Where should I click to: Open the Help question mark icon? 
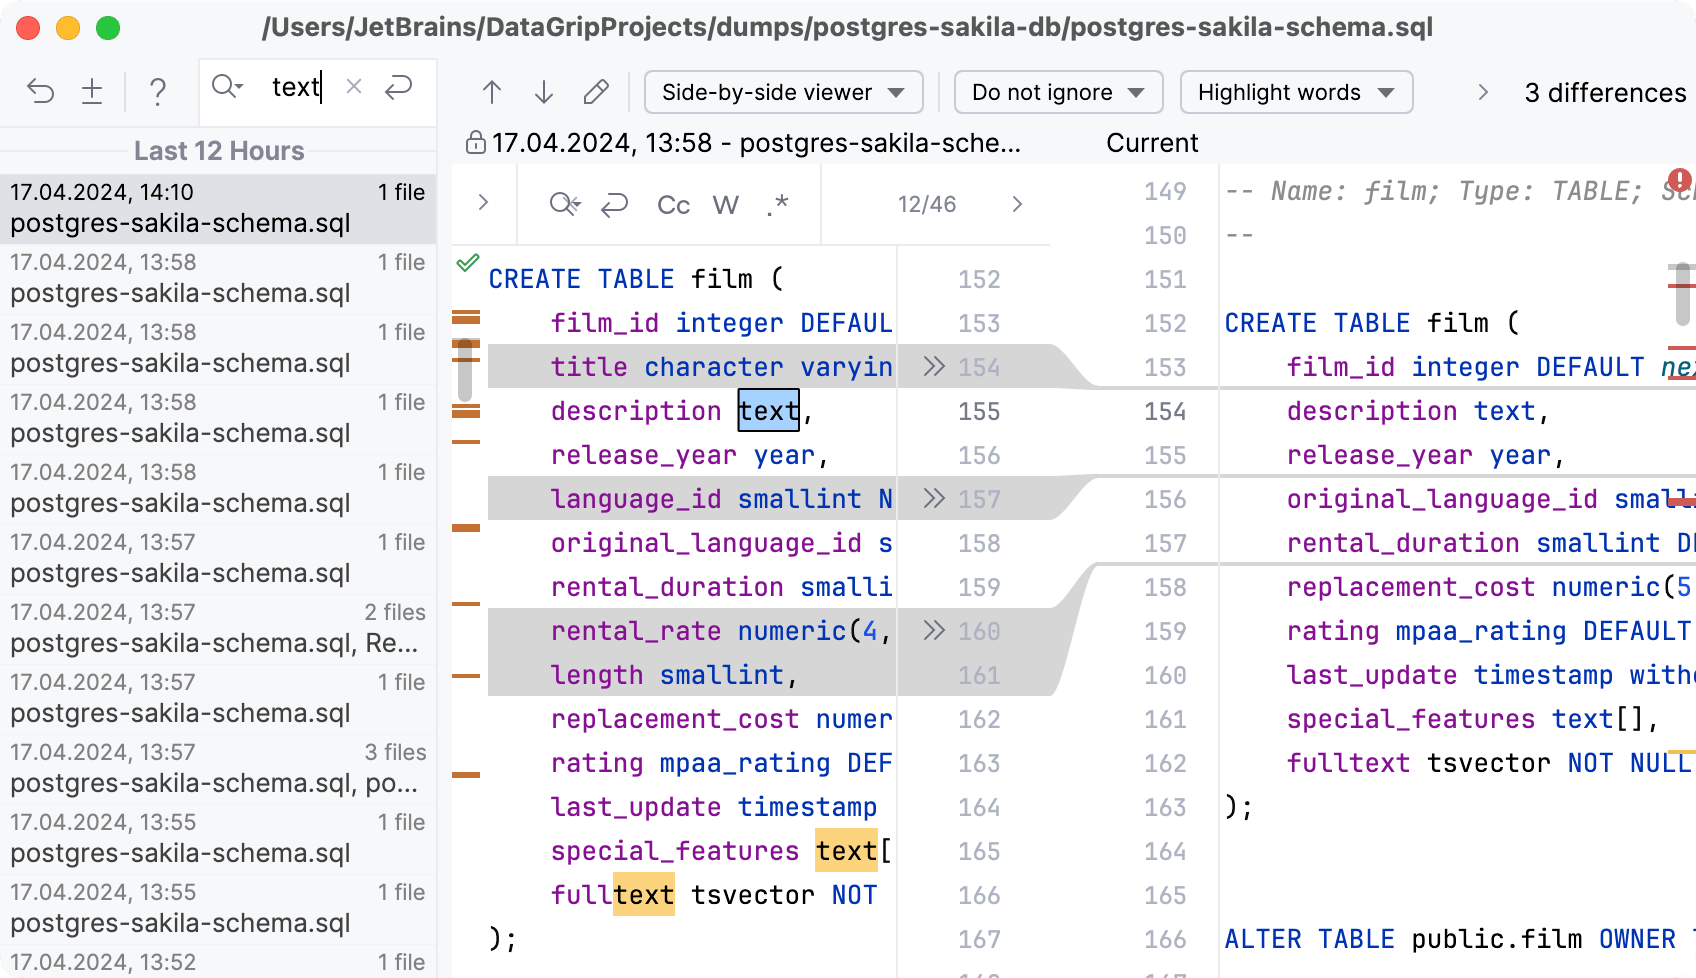coord(157,92)
